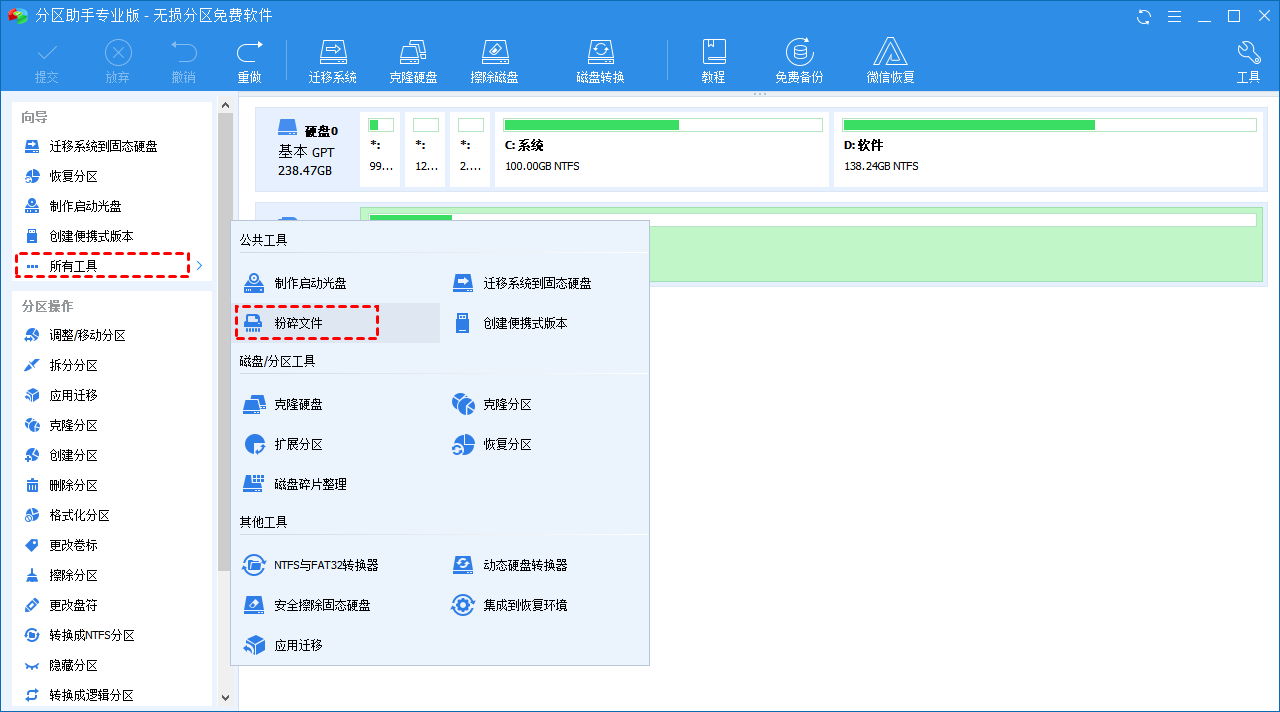Click the sidebar scrollbar up arrow
This screenshot has width=1280, height=712.
tap(225, 105)
